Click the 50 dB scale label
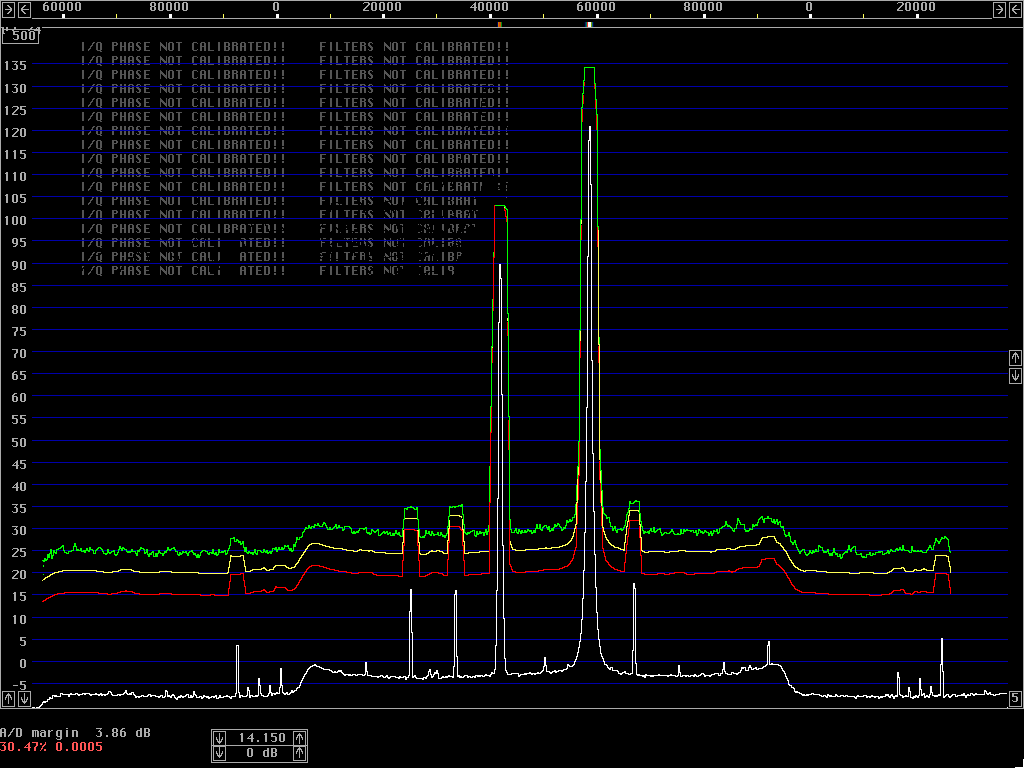This screenshot has width=1024, height=768. pos(18,441)
